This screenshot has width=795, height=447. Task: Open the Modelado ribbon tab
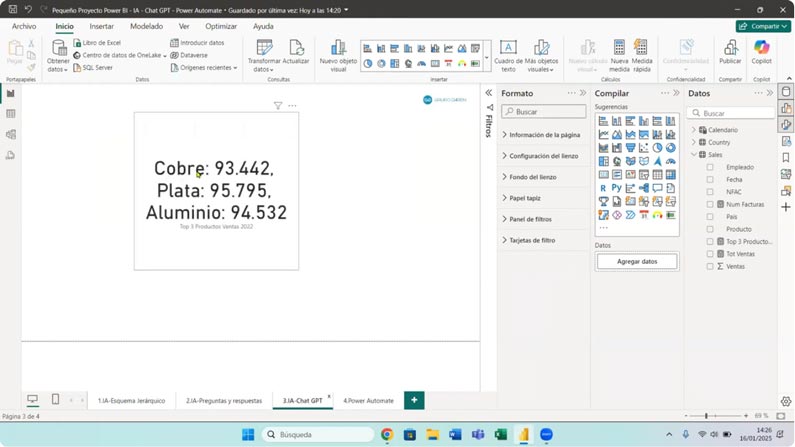coord(146,26)
